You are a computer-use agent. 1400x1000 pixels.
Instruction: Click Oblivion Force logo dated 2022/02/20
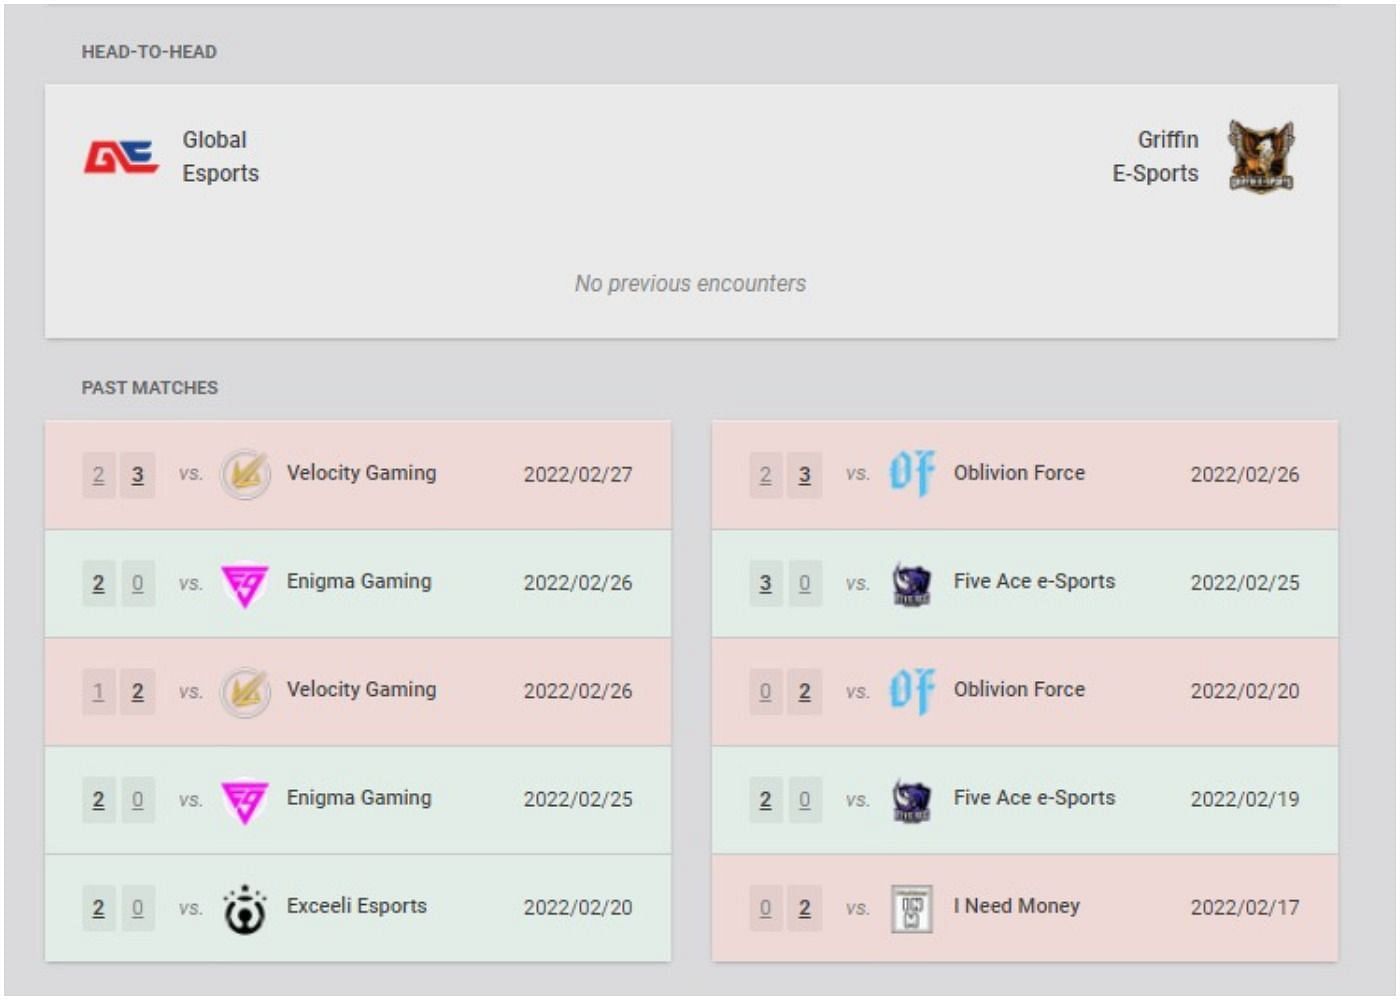click(912, 691)
